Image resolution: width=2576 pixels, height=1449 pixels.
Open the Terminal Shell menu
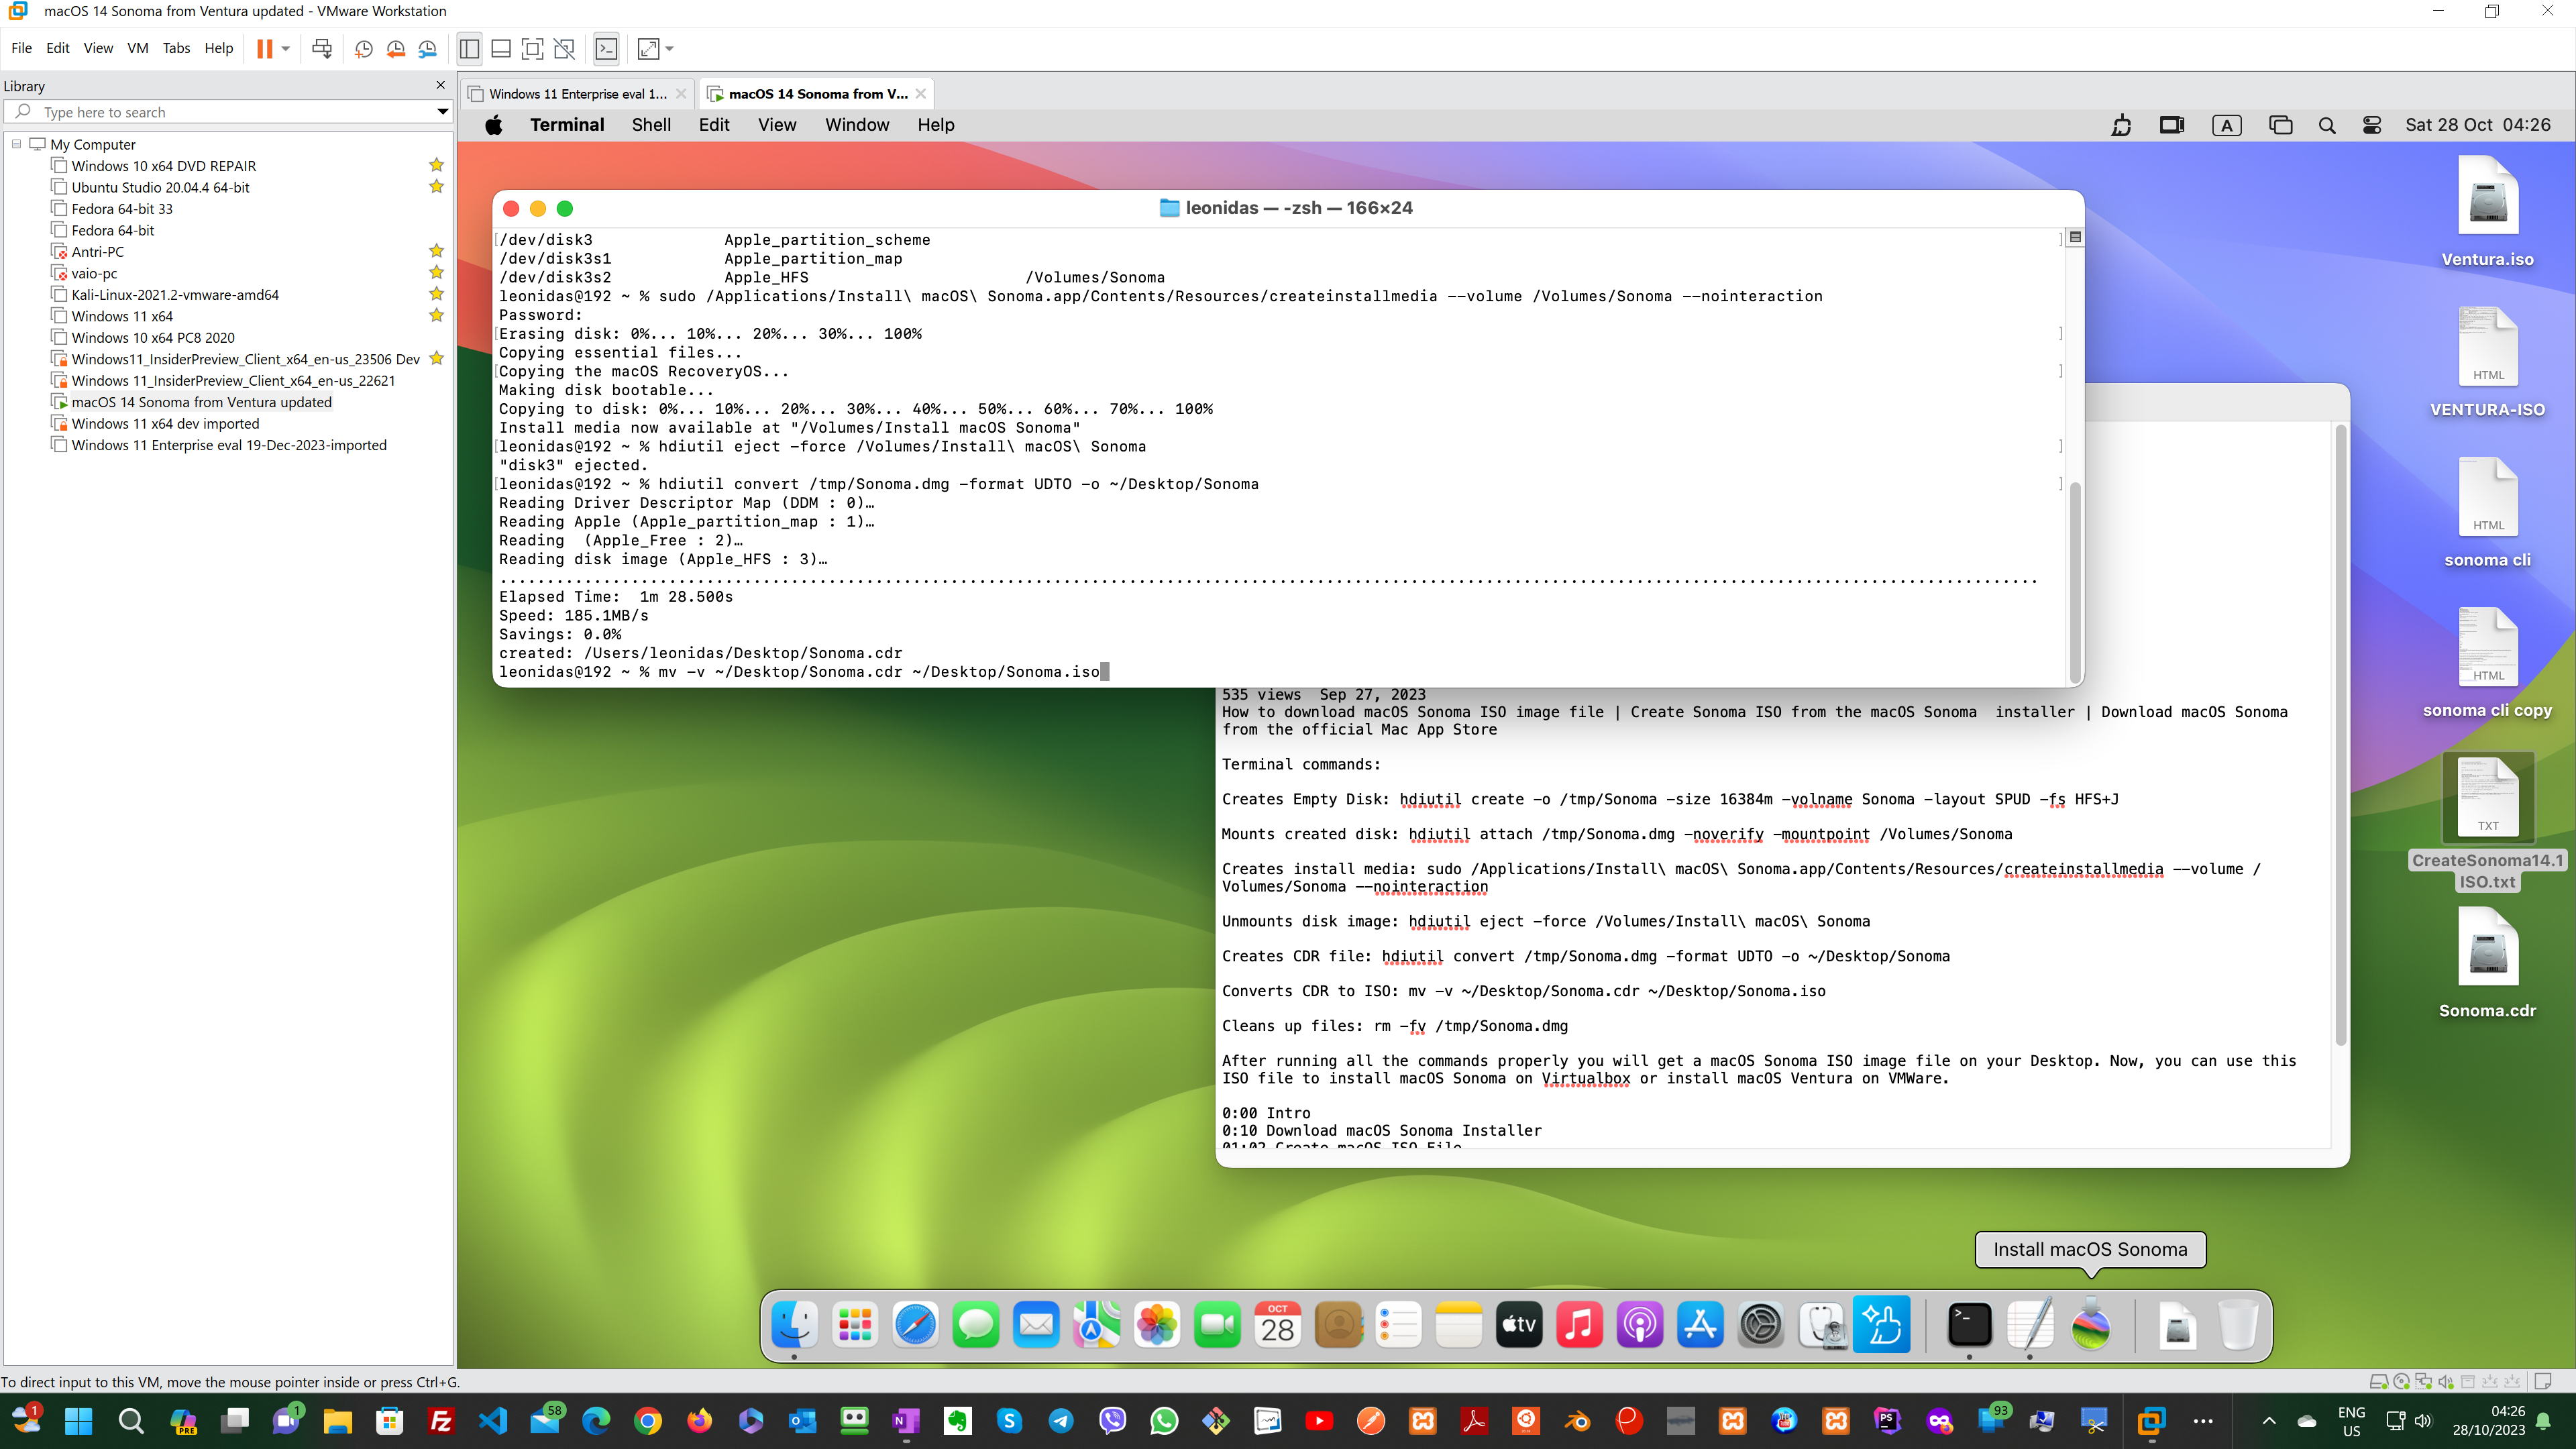point(651,125)
